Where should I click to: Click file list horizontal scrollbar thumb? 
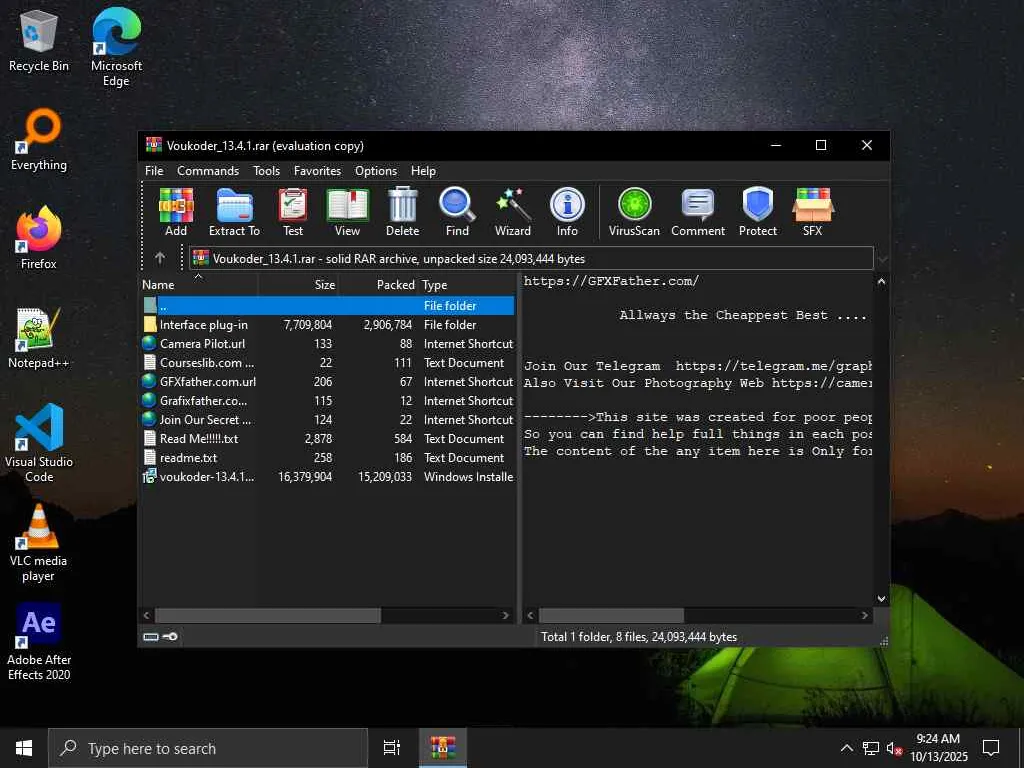point(268,615)
